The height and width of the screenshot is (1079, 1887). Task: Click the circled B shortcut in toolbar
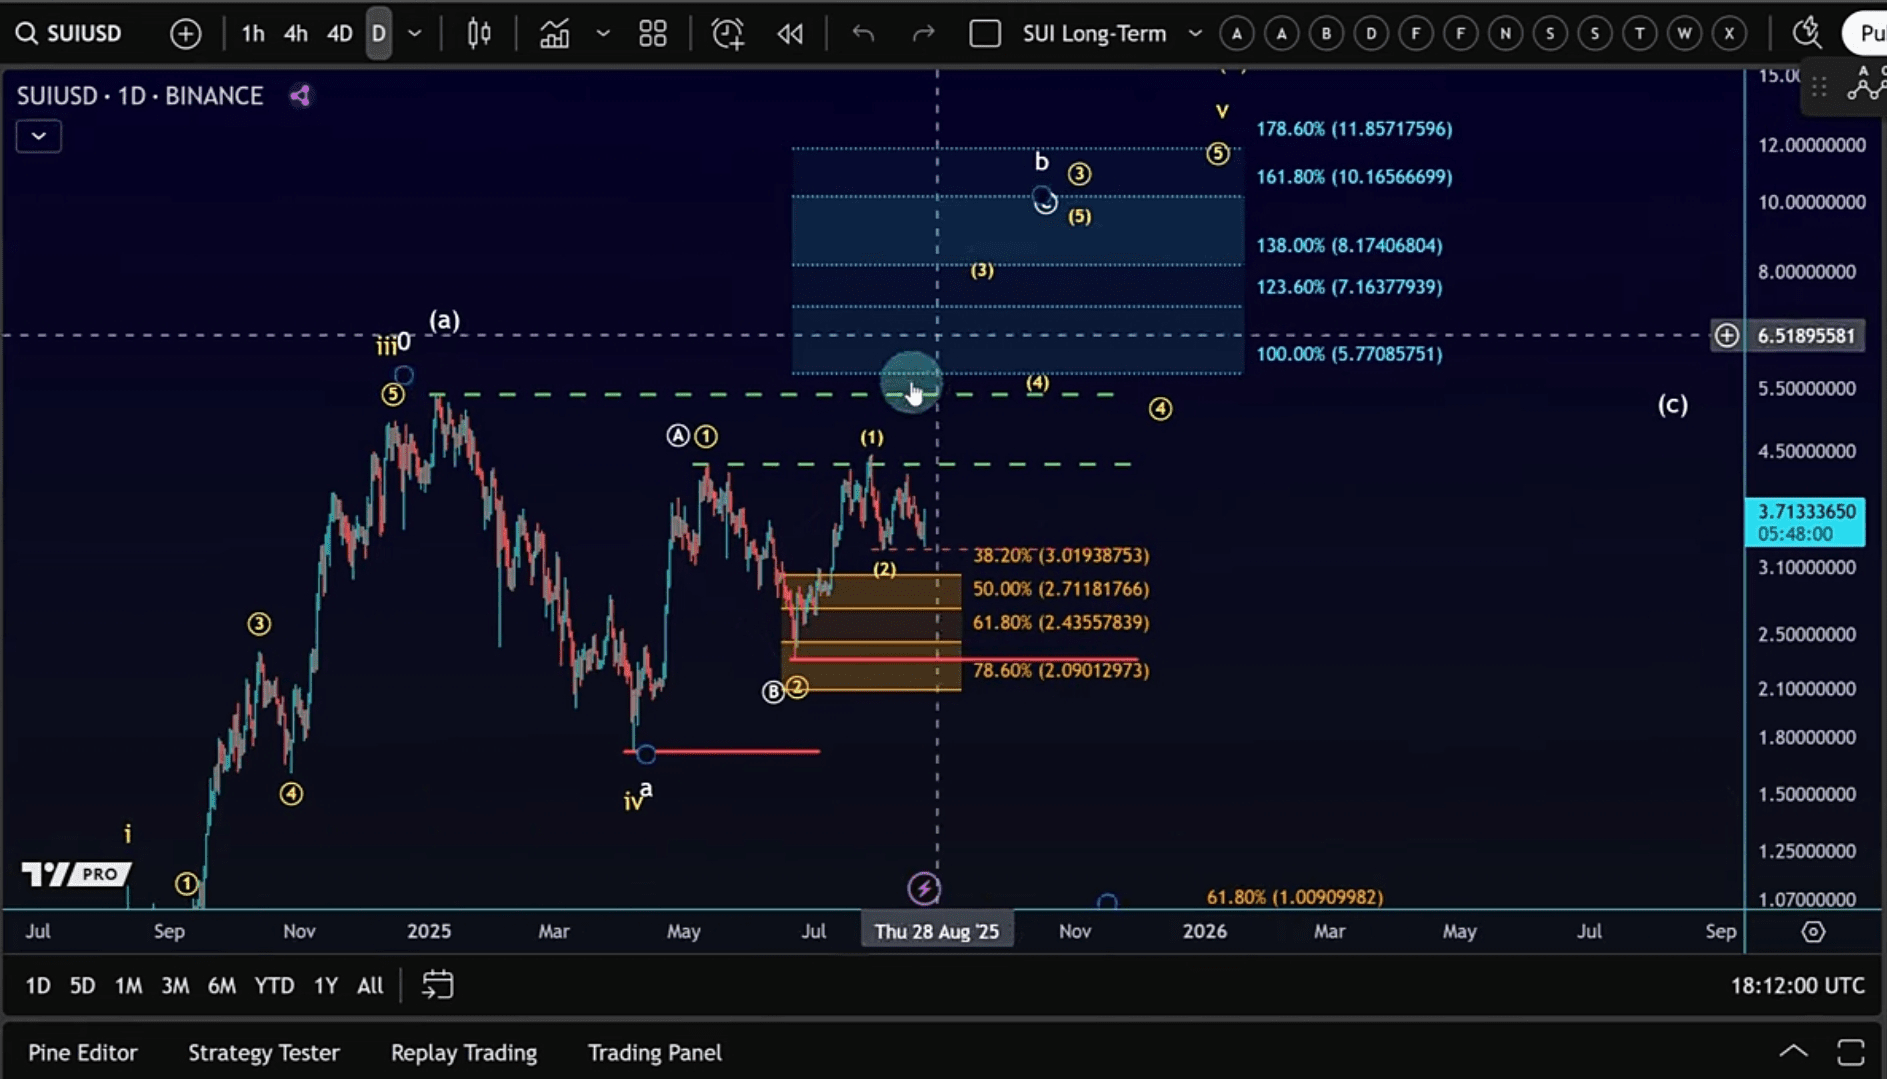[1326, 34]
